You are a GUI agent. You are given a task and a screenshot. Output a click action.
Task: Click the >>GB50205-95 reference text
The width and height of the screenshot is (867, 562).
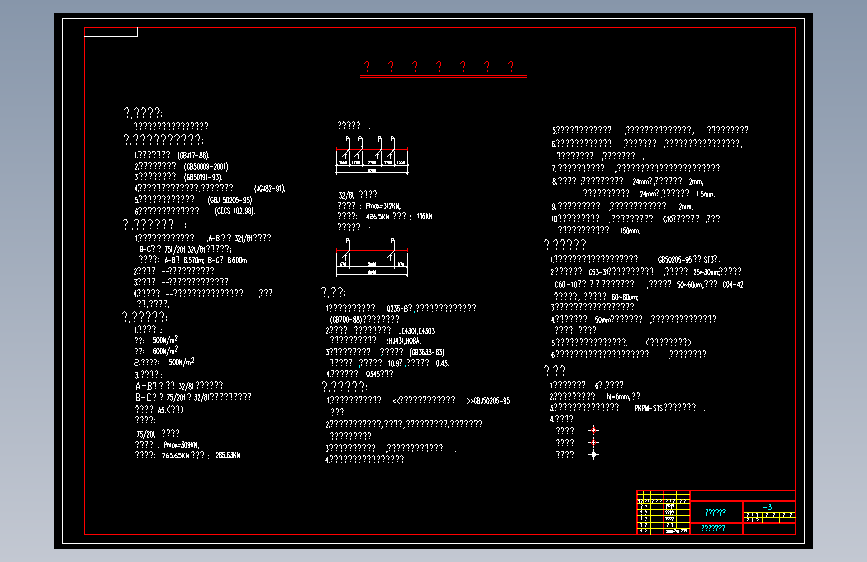[x=488, y=400]
